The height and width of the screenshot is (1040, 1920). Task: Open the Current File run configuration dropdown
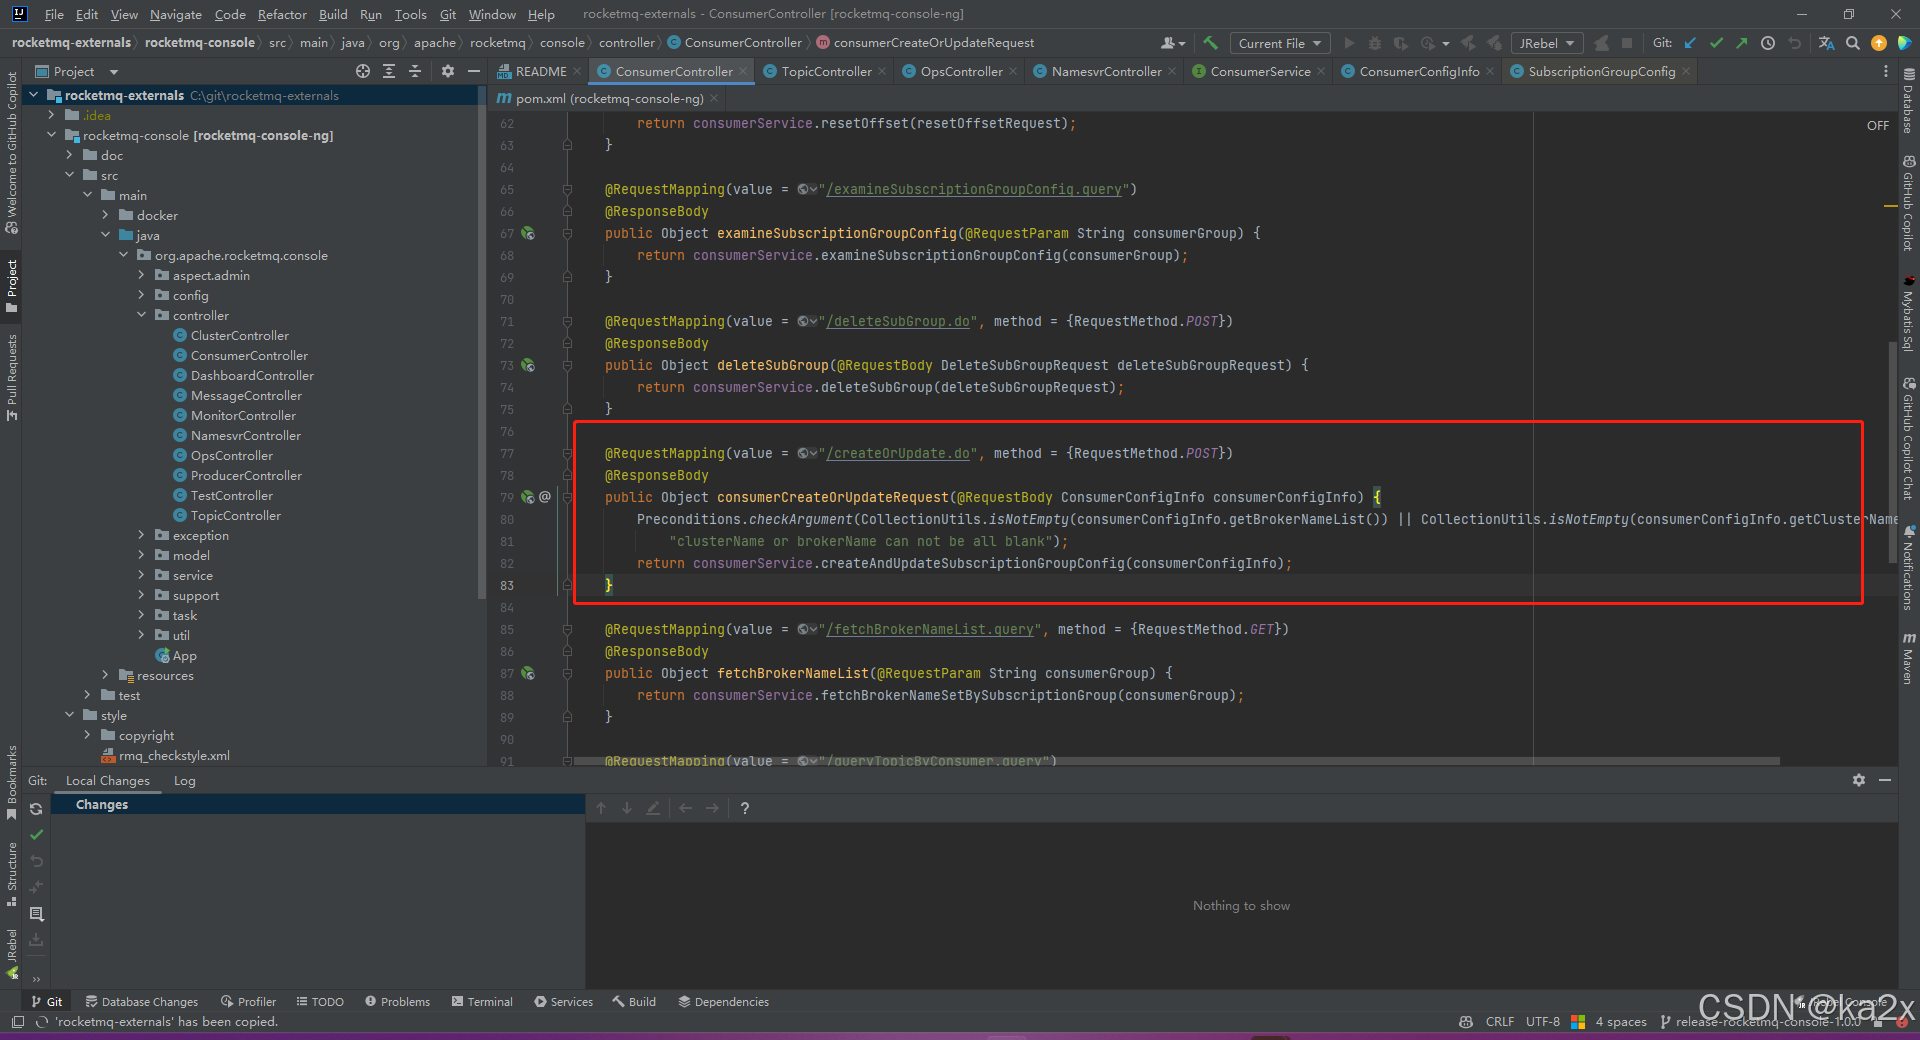coord(1279,43)
